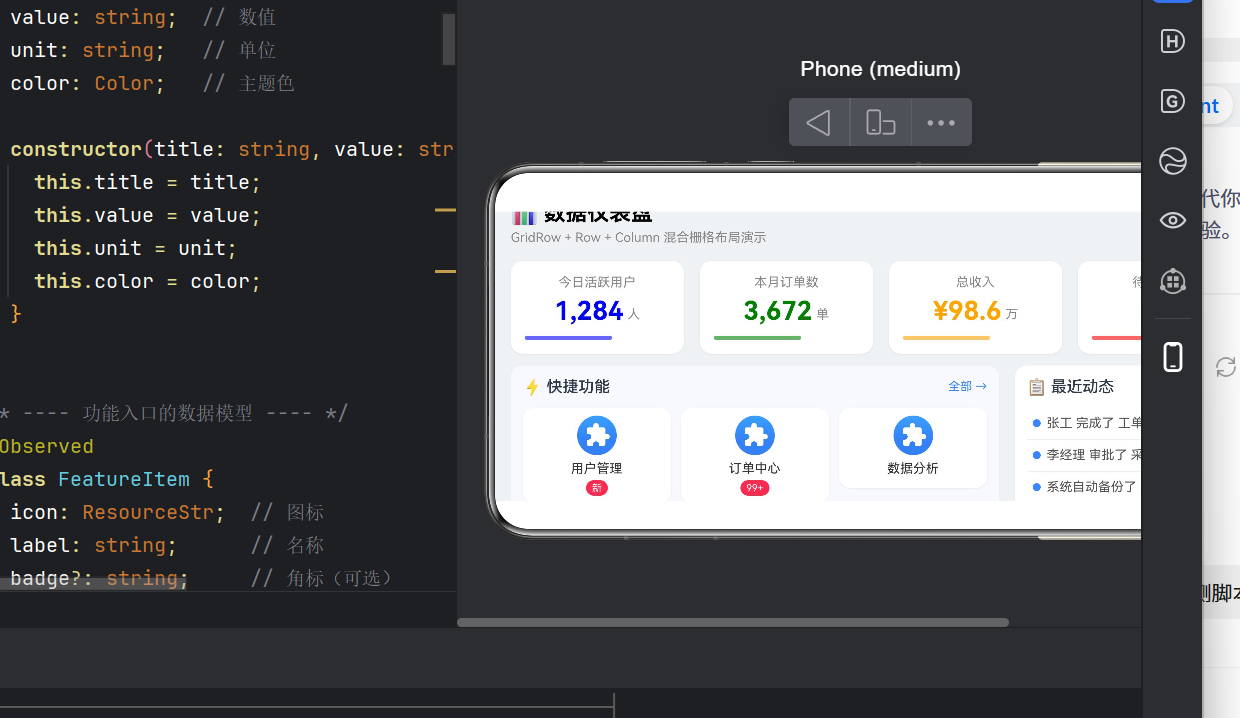Open the G tool window in sidebar
Screen dimensions: 1240x718
(x=1172, y=101)
